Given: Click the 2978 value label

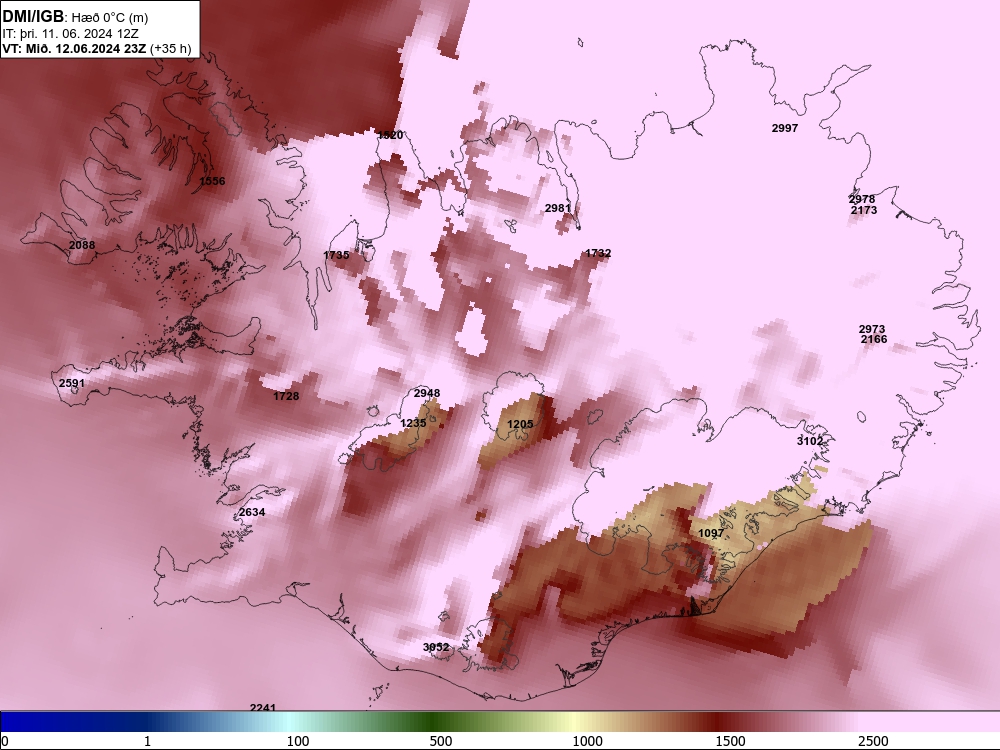Looking at the screenshot, I should click(x=862, y=200).
